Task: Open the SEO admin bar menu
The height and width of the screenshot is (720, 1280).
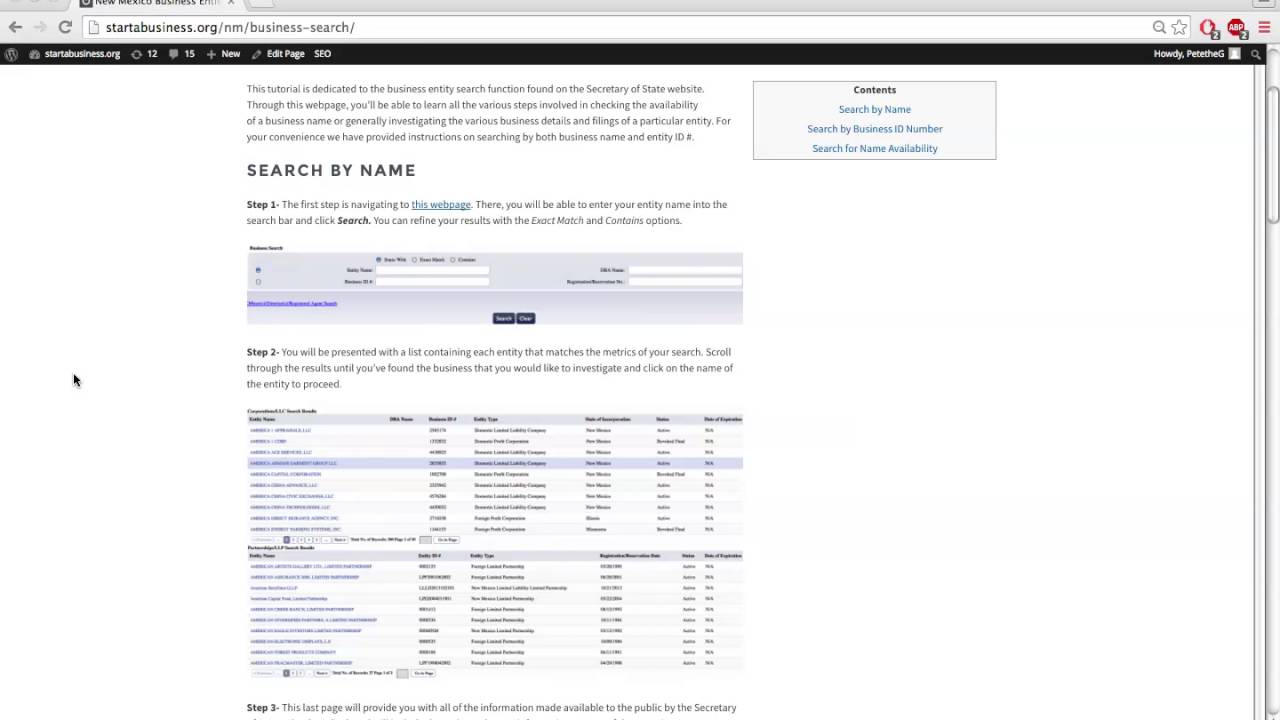Action: coord(322,54)
